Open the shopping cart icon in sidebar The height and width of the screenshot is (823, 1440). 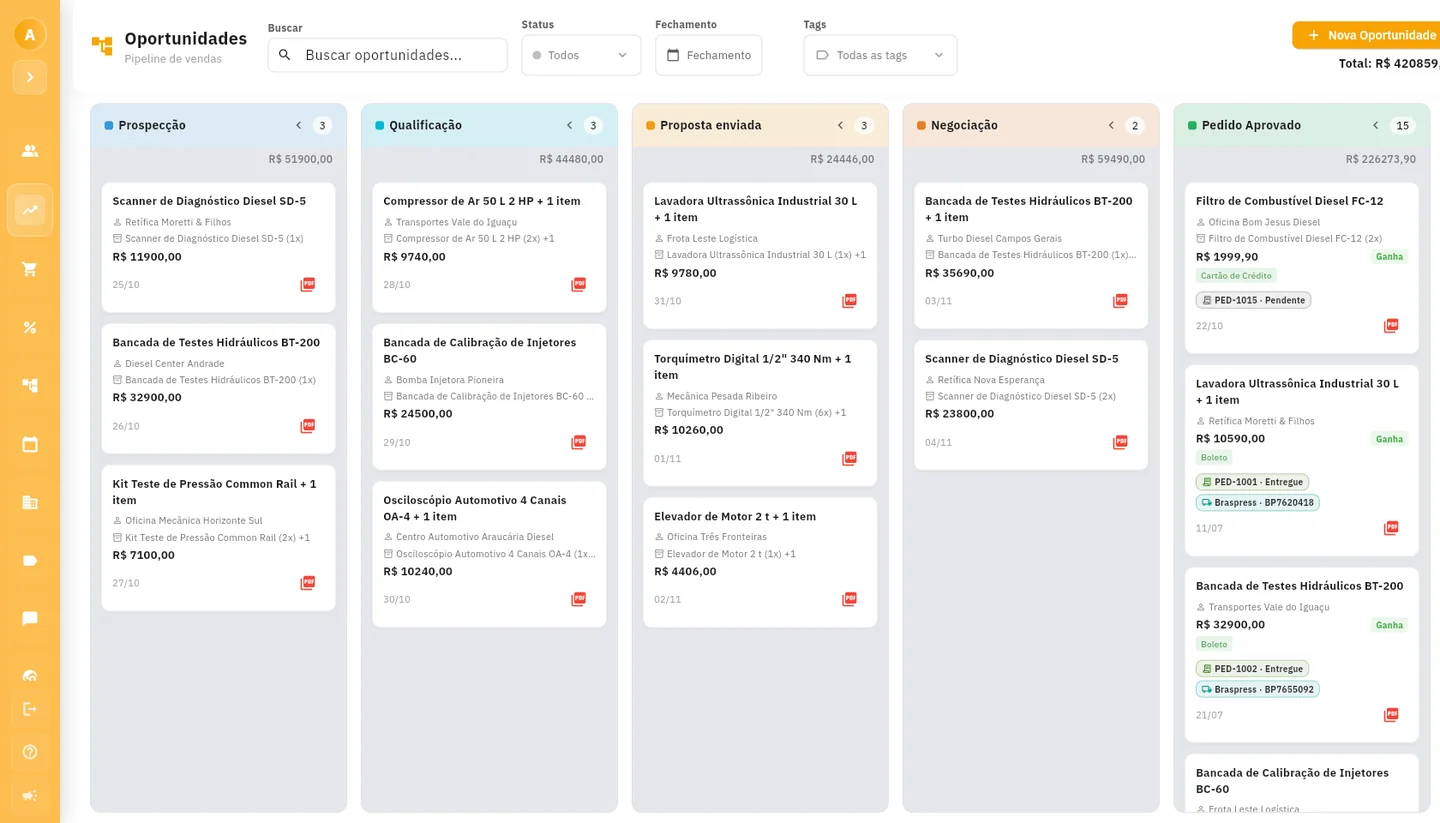click(x=30, y=269)
